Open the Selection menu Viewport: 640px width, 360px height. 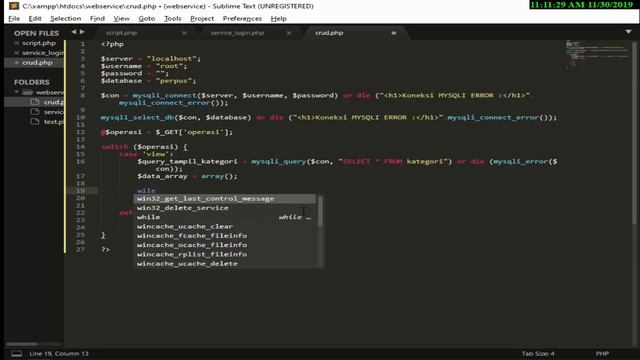coord(65,18)
